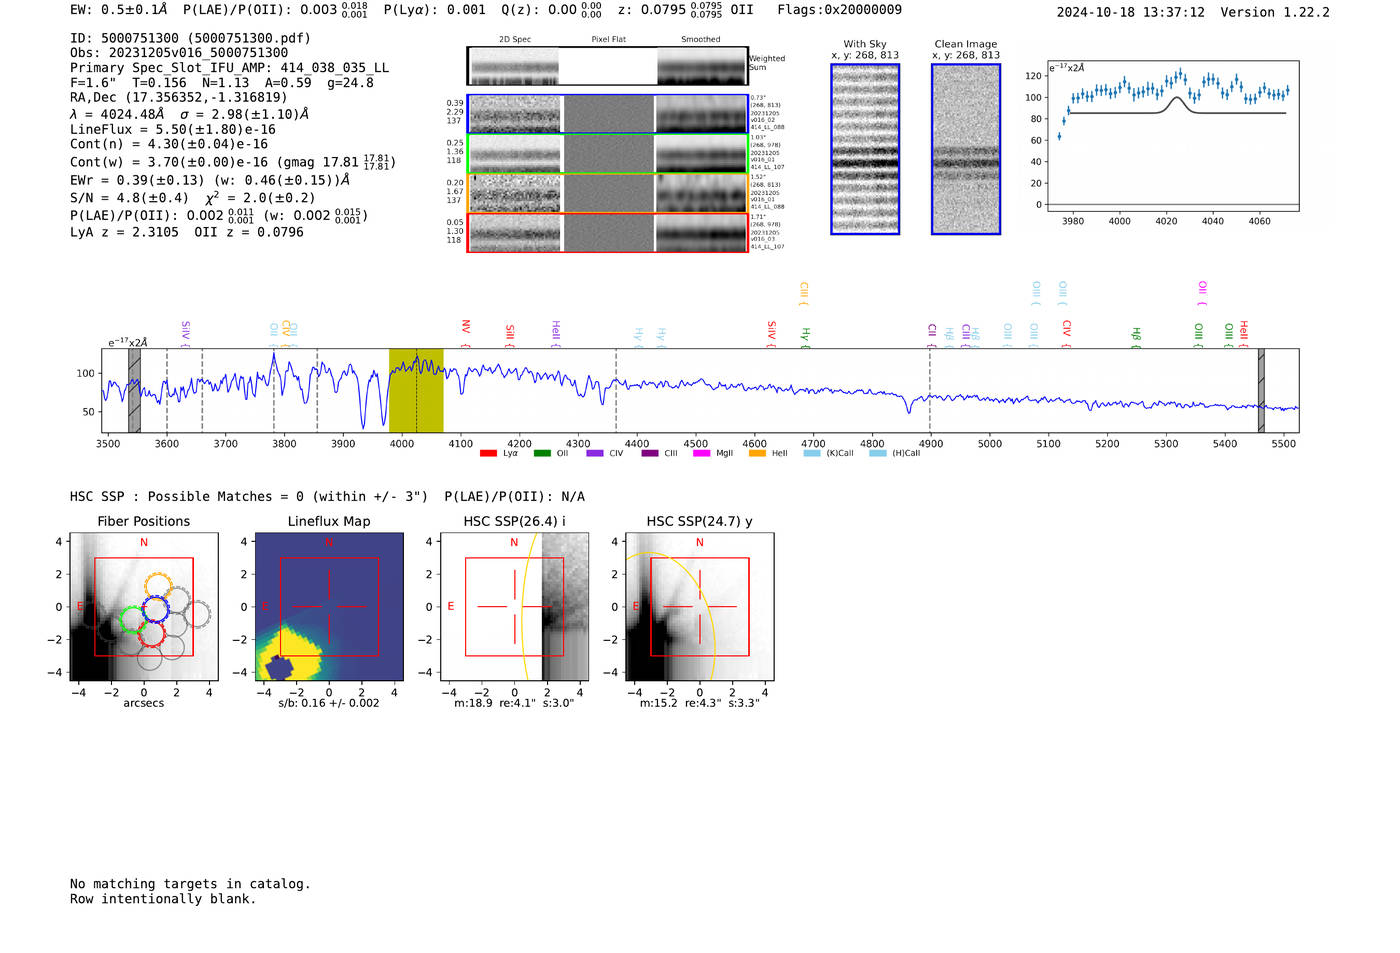Click the red fiber circle in Fiber Positions
Image resolution: width=1400 pixels, height=953 pixels.
(x=152, y=632)
